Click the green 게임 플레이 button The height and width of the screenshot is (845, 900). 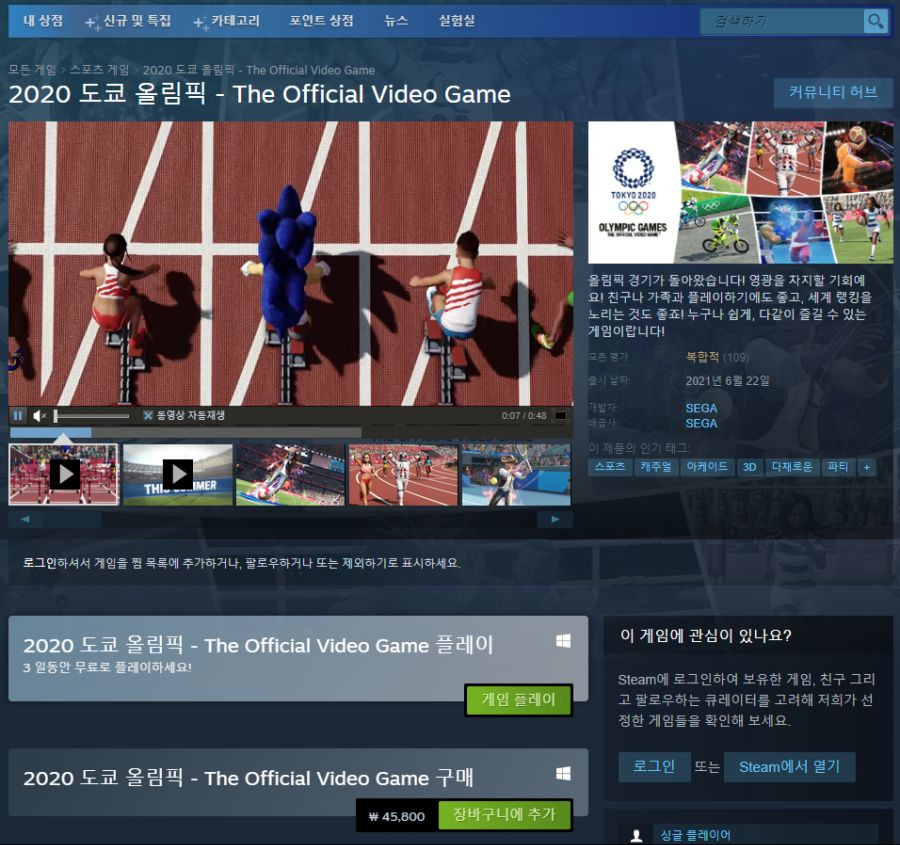tap(518, 700)
